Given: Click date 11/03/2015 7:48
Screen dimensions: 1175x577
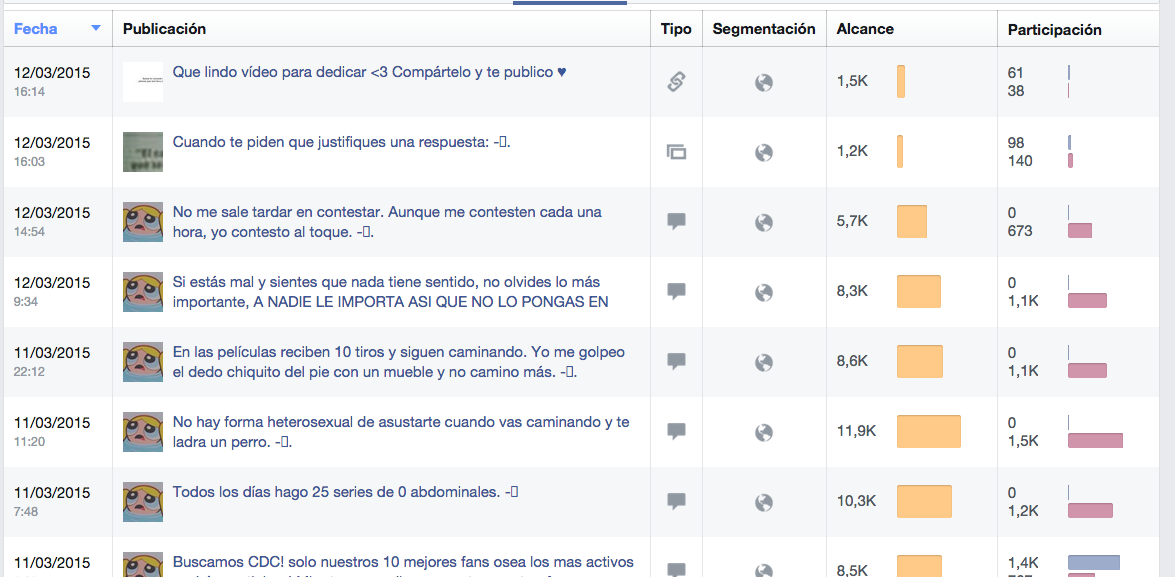Looking at the screenshot, I should tap(52, 501).
